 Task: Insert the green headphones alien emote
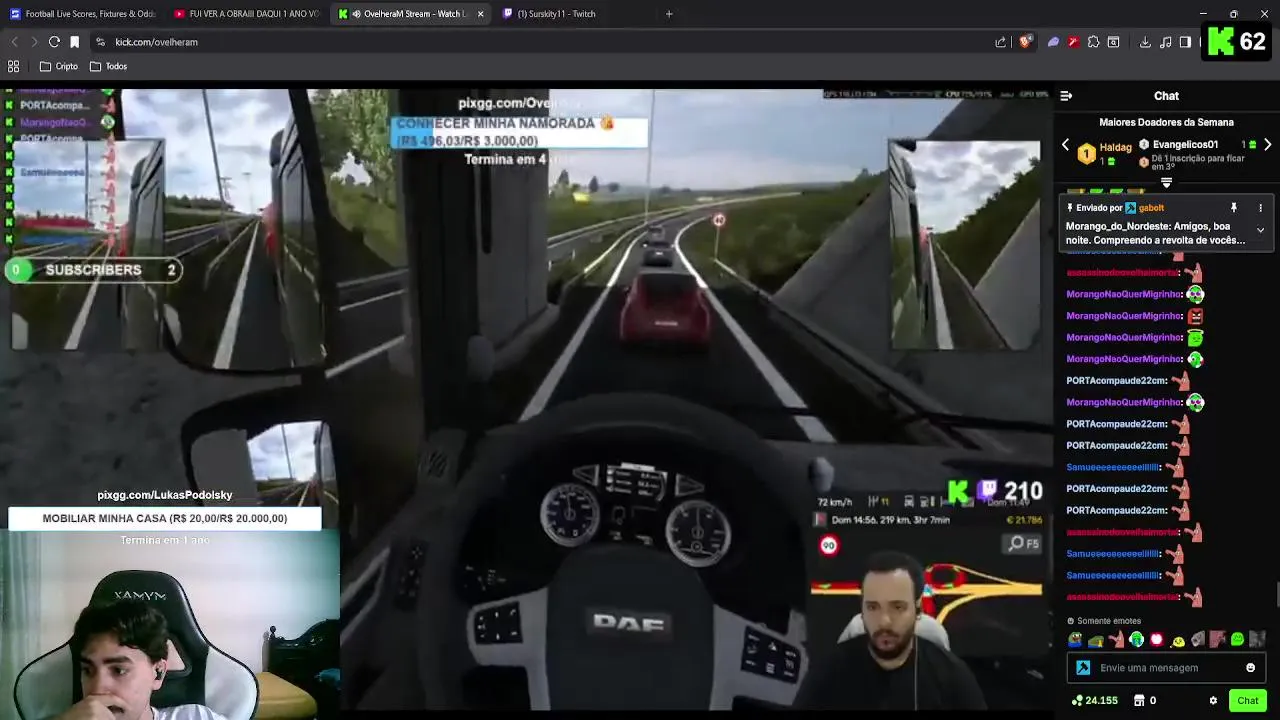1136,640
